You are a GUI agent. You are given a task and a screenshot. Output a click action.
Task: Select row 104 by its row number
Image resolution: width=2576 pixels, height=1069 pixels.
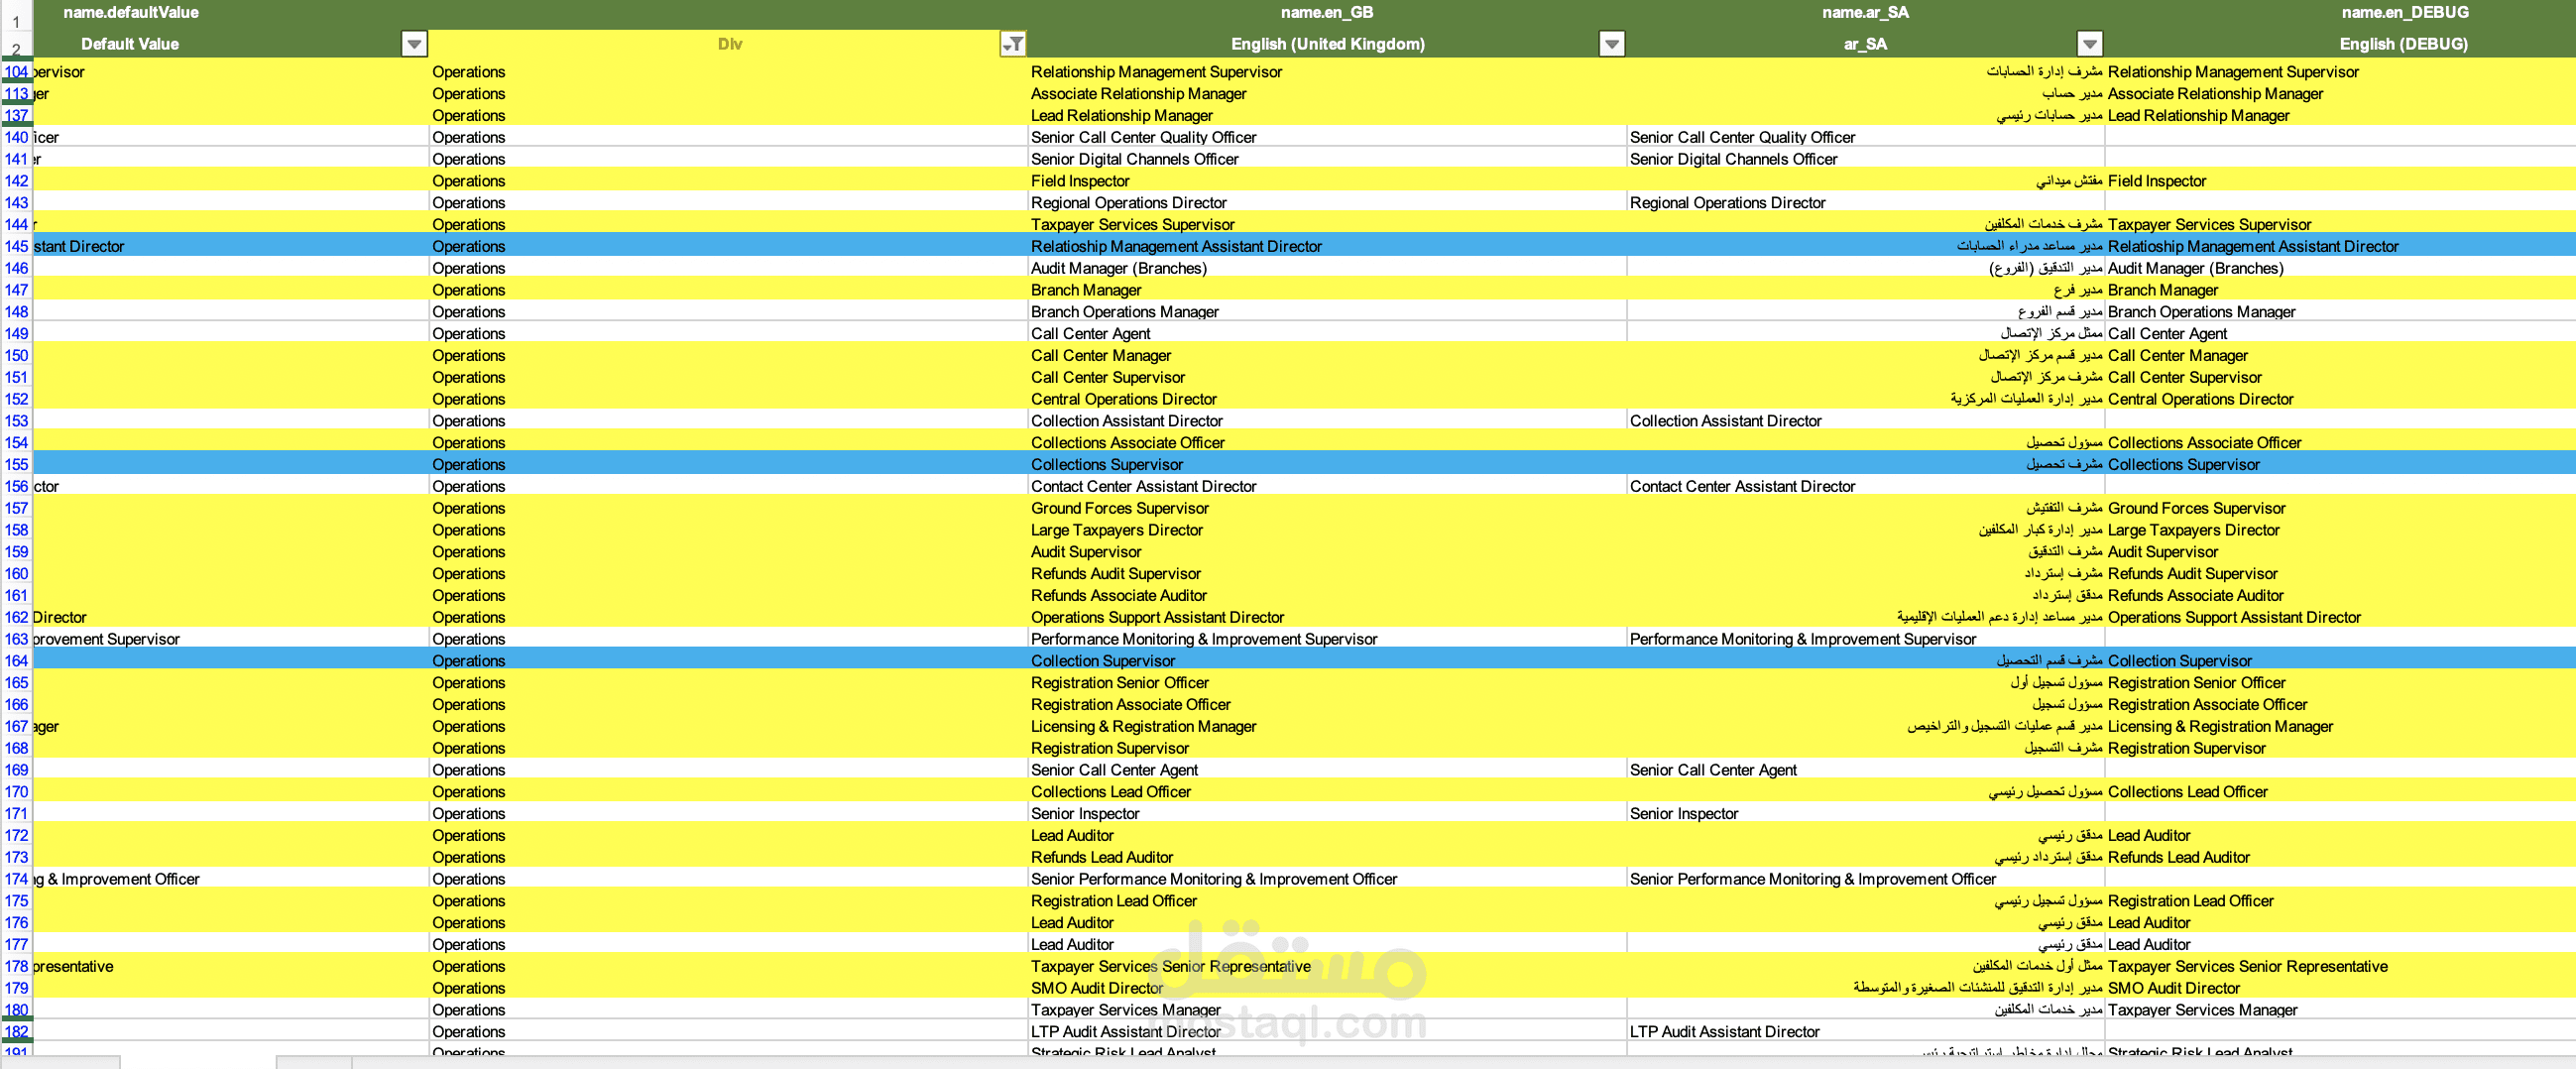[x=16, y=72]
